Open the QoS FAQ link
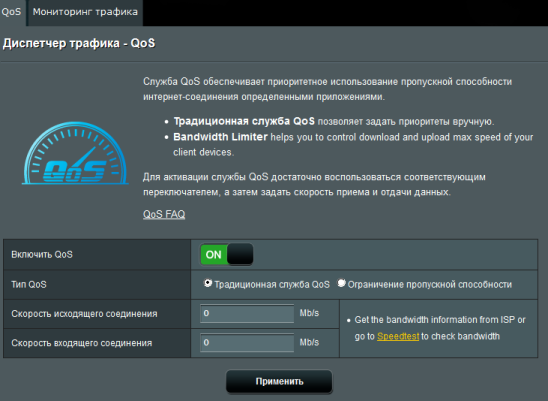Image resolution: width=548 pixels, height=401 pixels. pyautogui.click(x=164, y=214)
